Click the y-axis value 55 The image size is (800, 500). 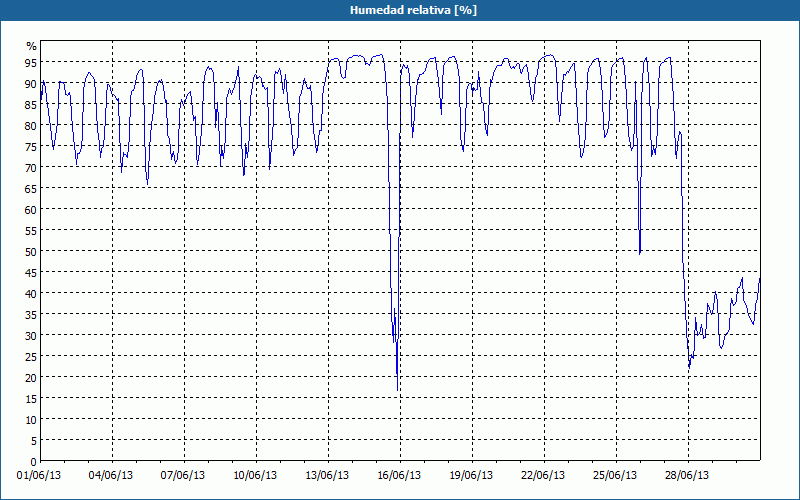pos(31,231)
